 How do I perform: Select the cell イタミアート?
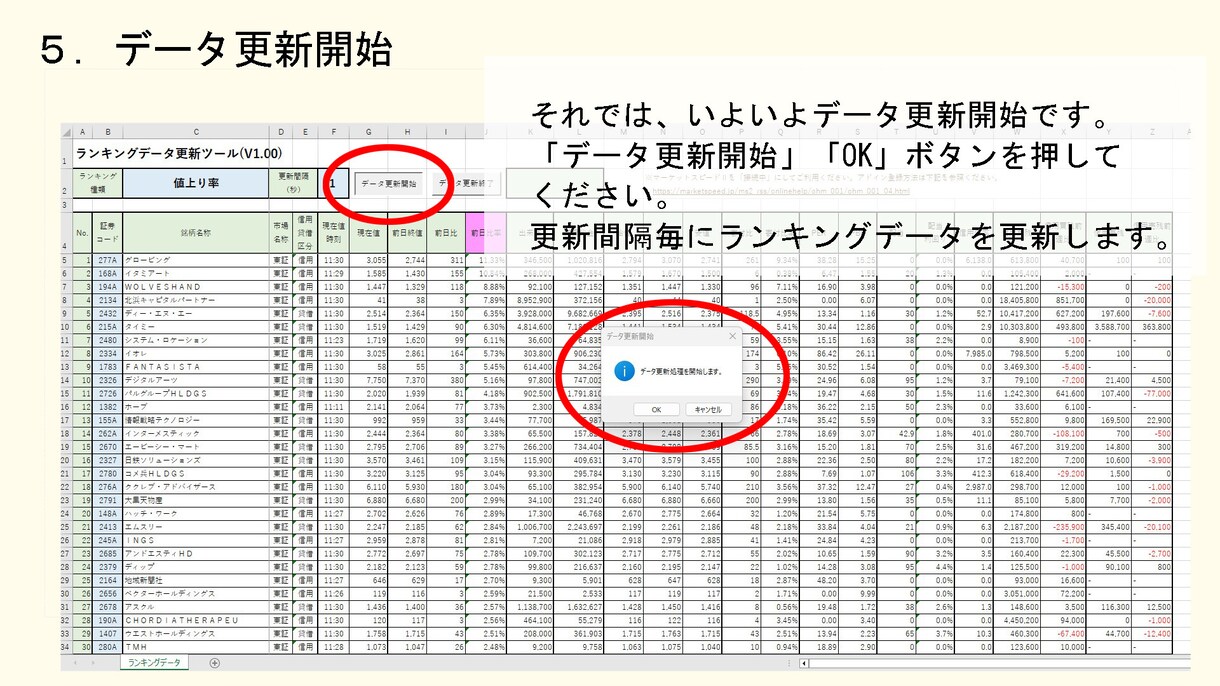tap(196, 273)
